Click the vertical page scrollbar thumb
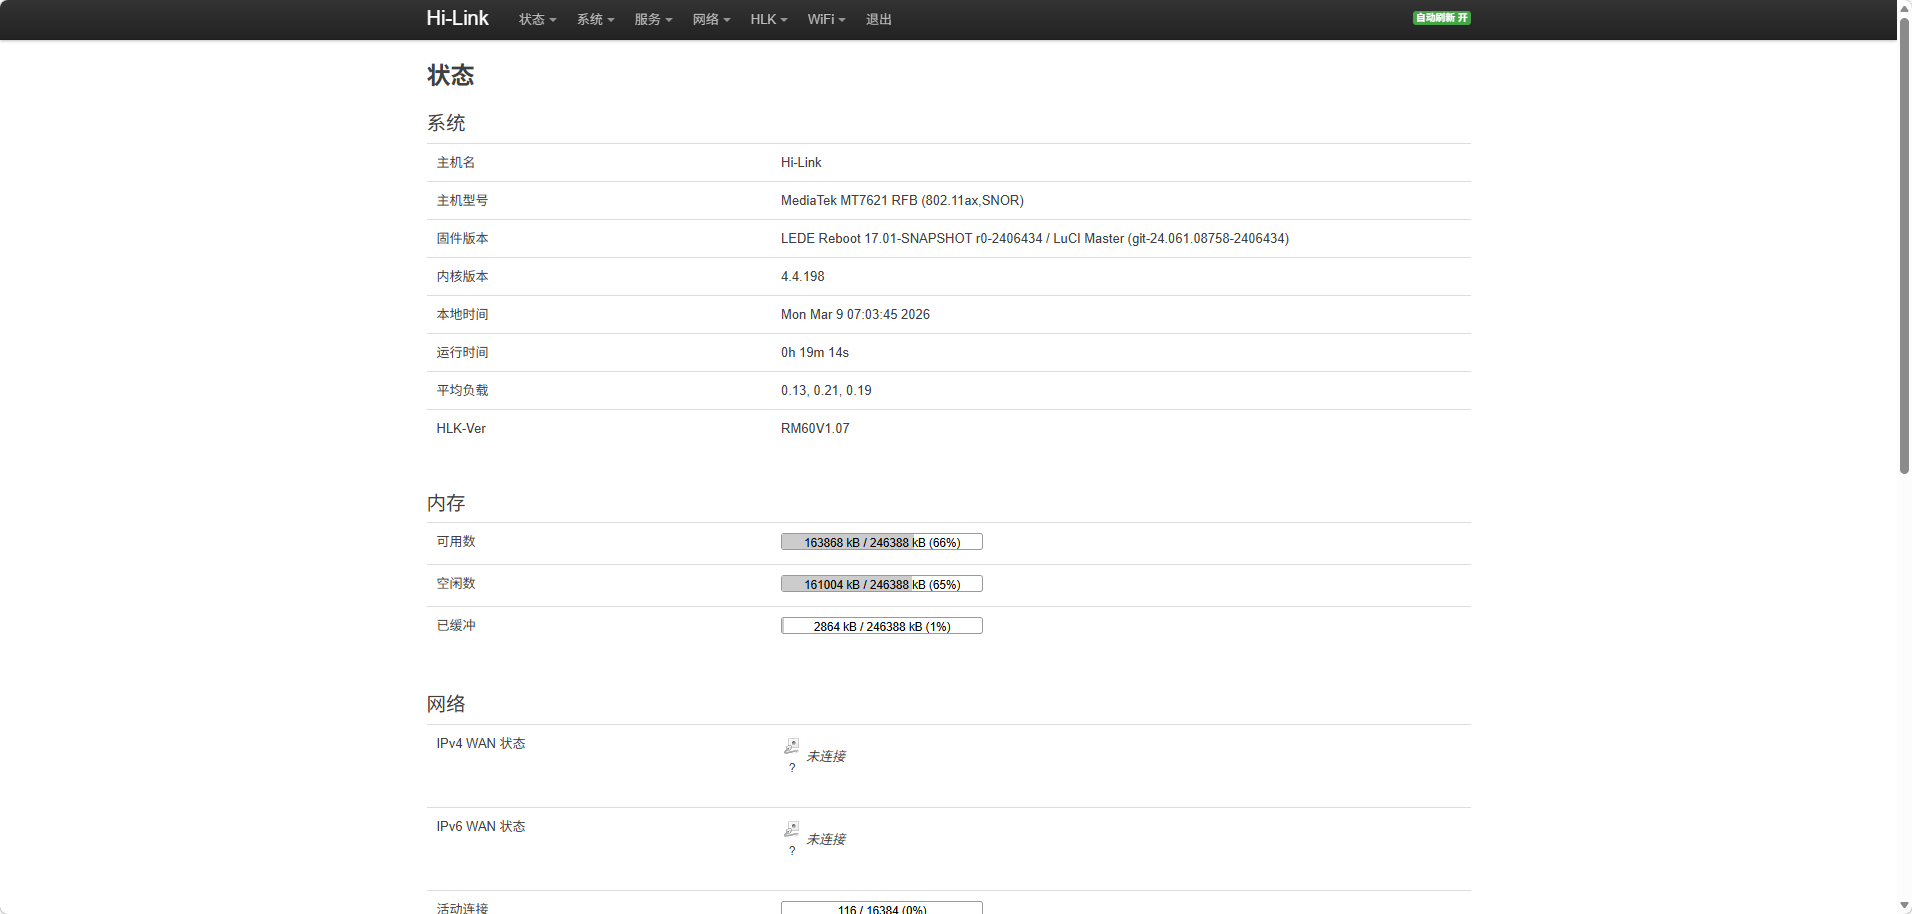The image size is (1912, 914). (1904, 245)
